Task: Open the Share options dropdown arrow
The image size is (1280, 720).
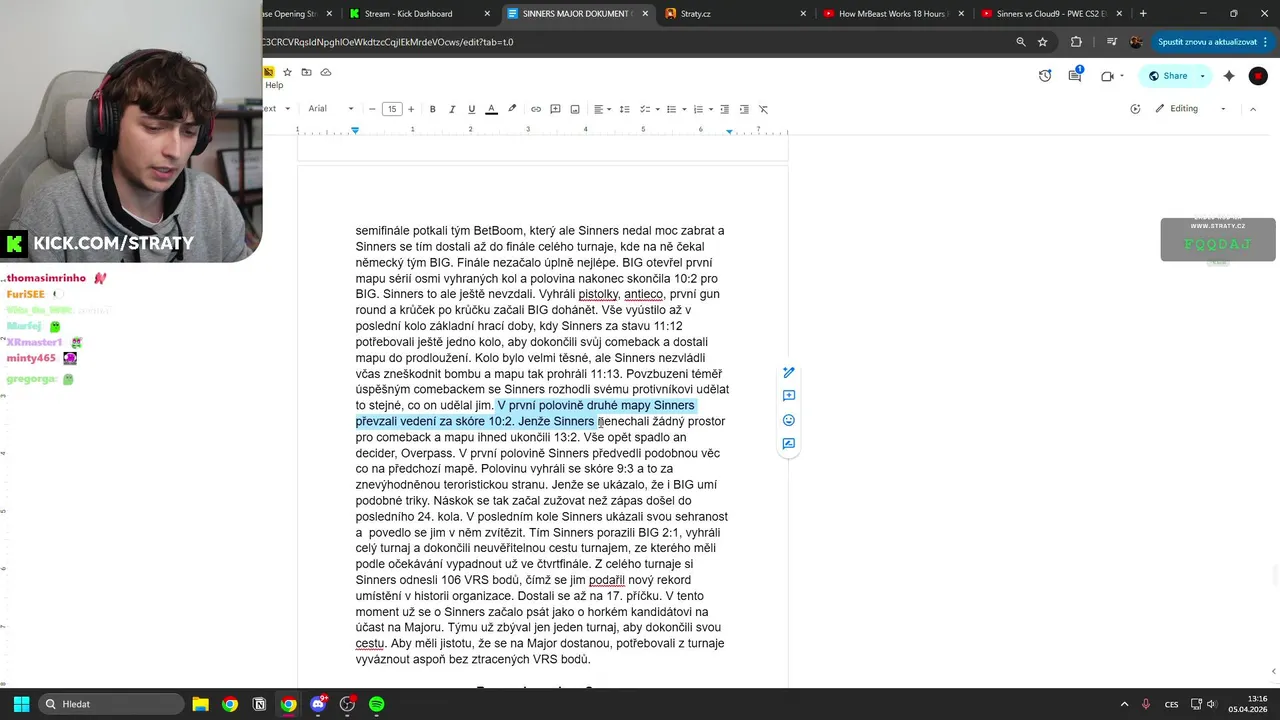Action: [1202, 76]
